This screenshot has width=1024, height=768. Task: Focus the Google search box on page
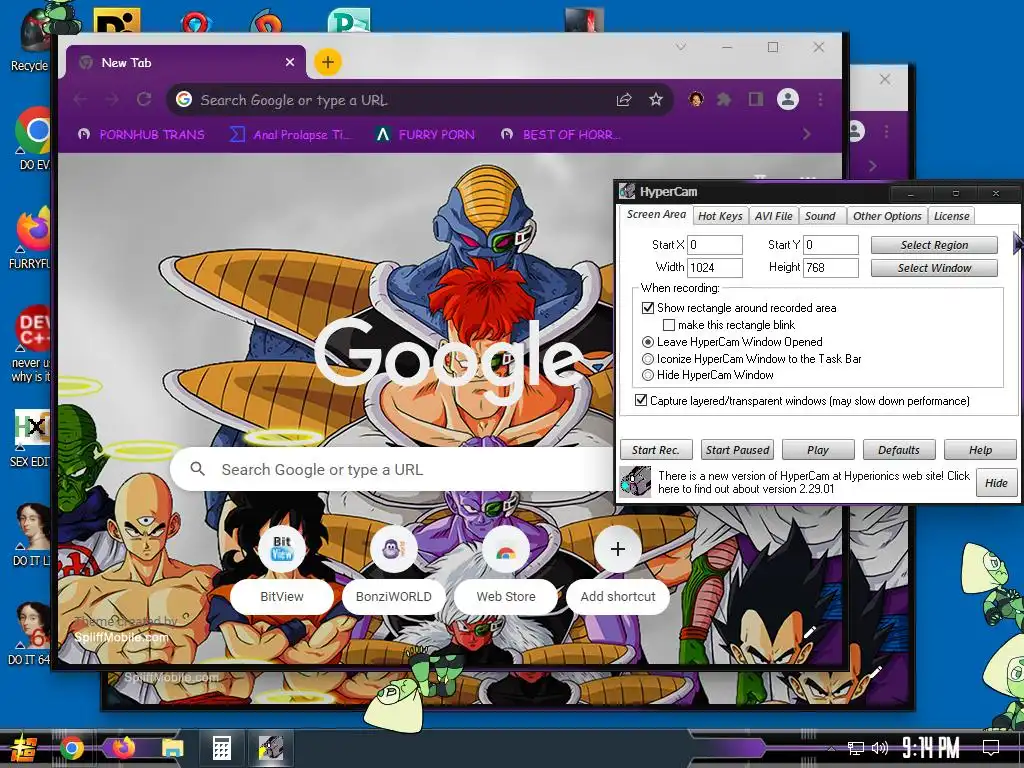tap(392, 469)
